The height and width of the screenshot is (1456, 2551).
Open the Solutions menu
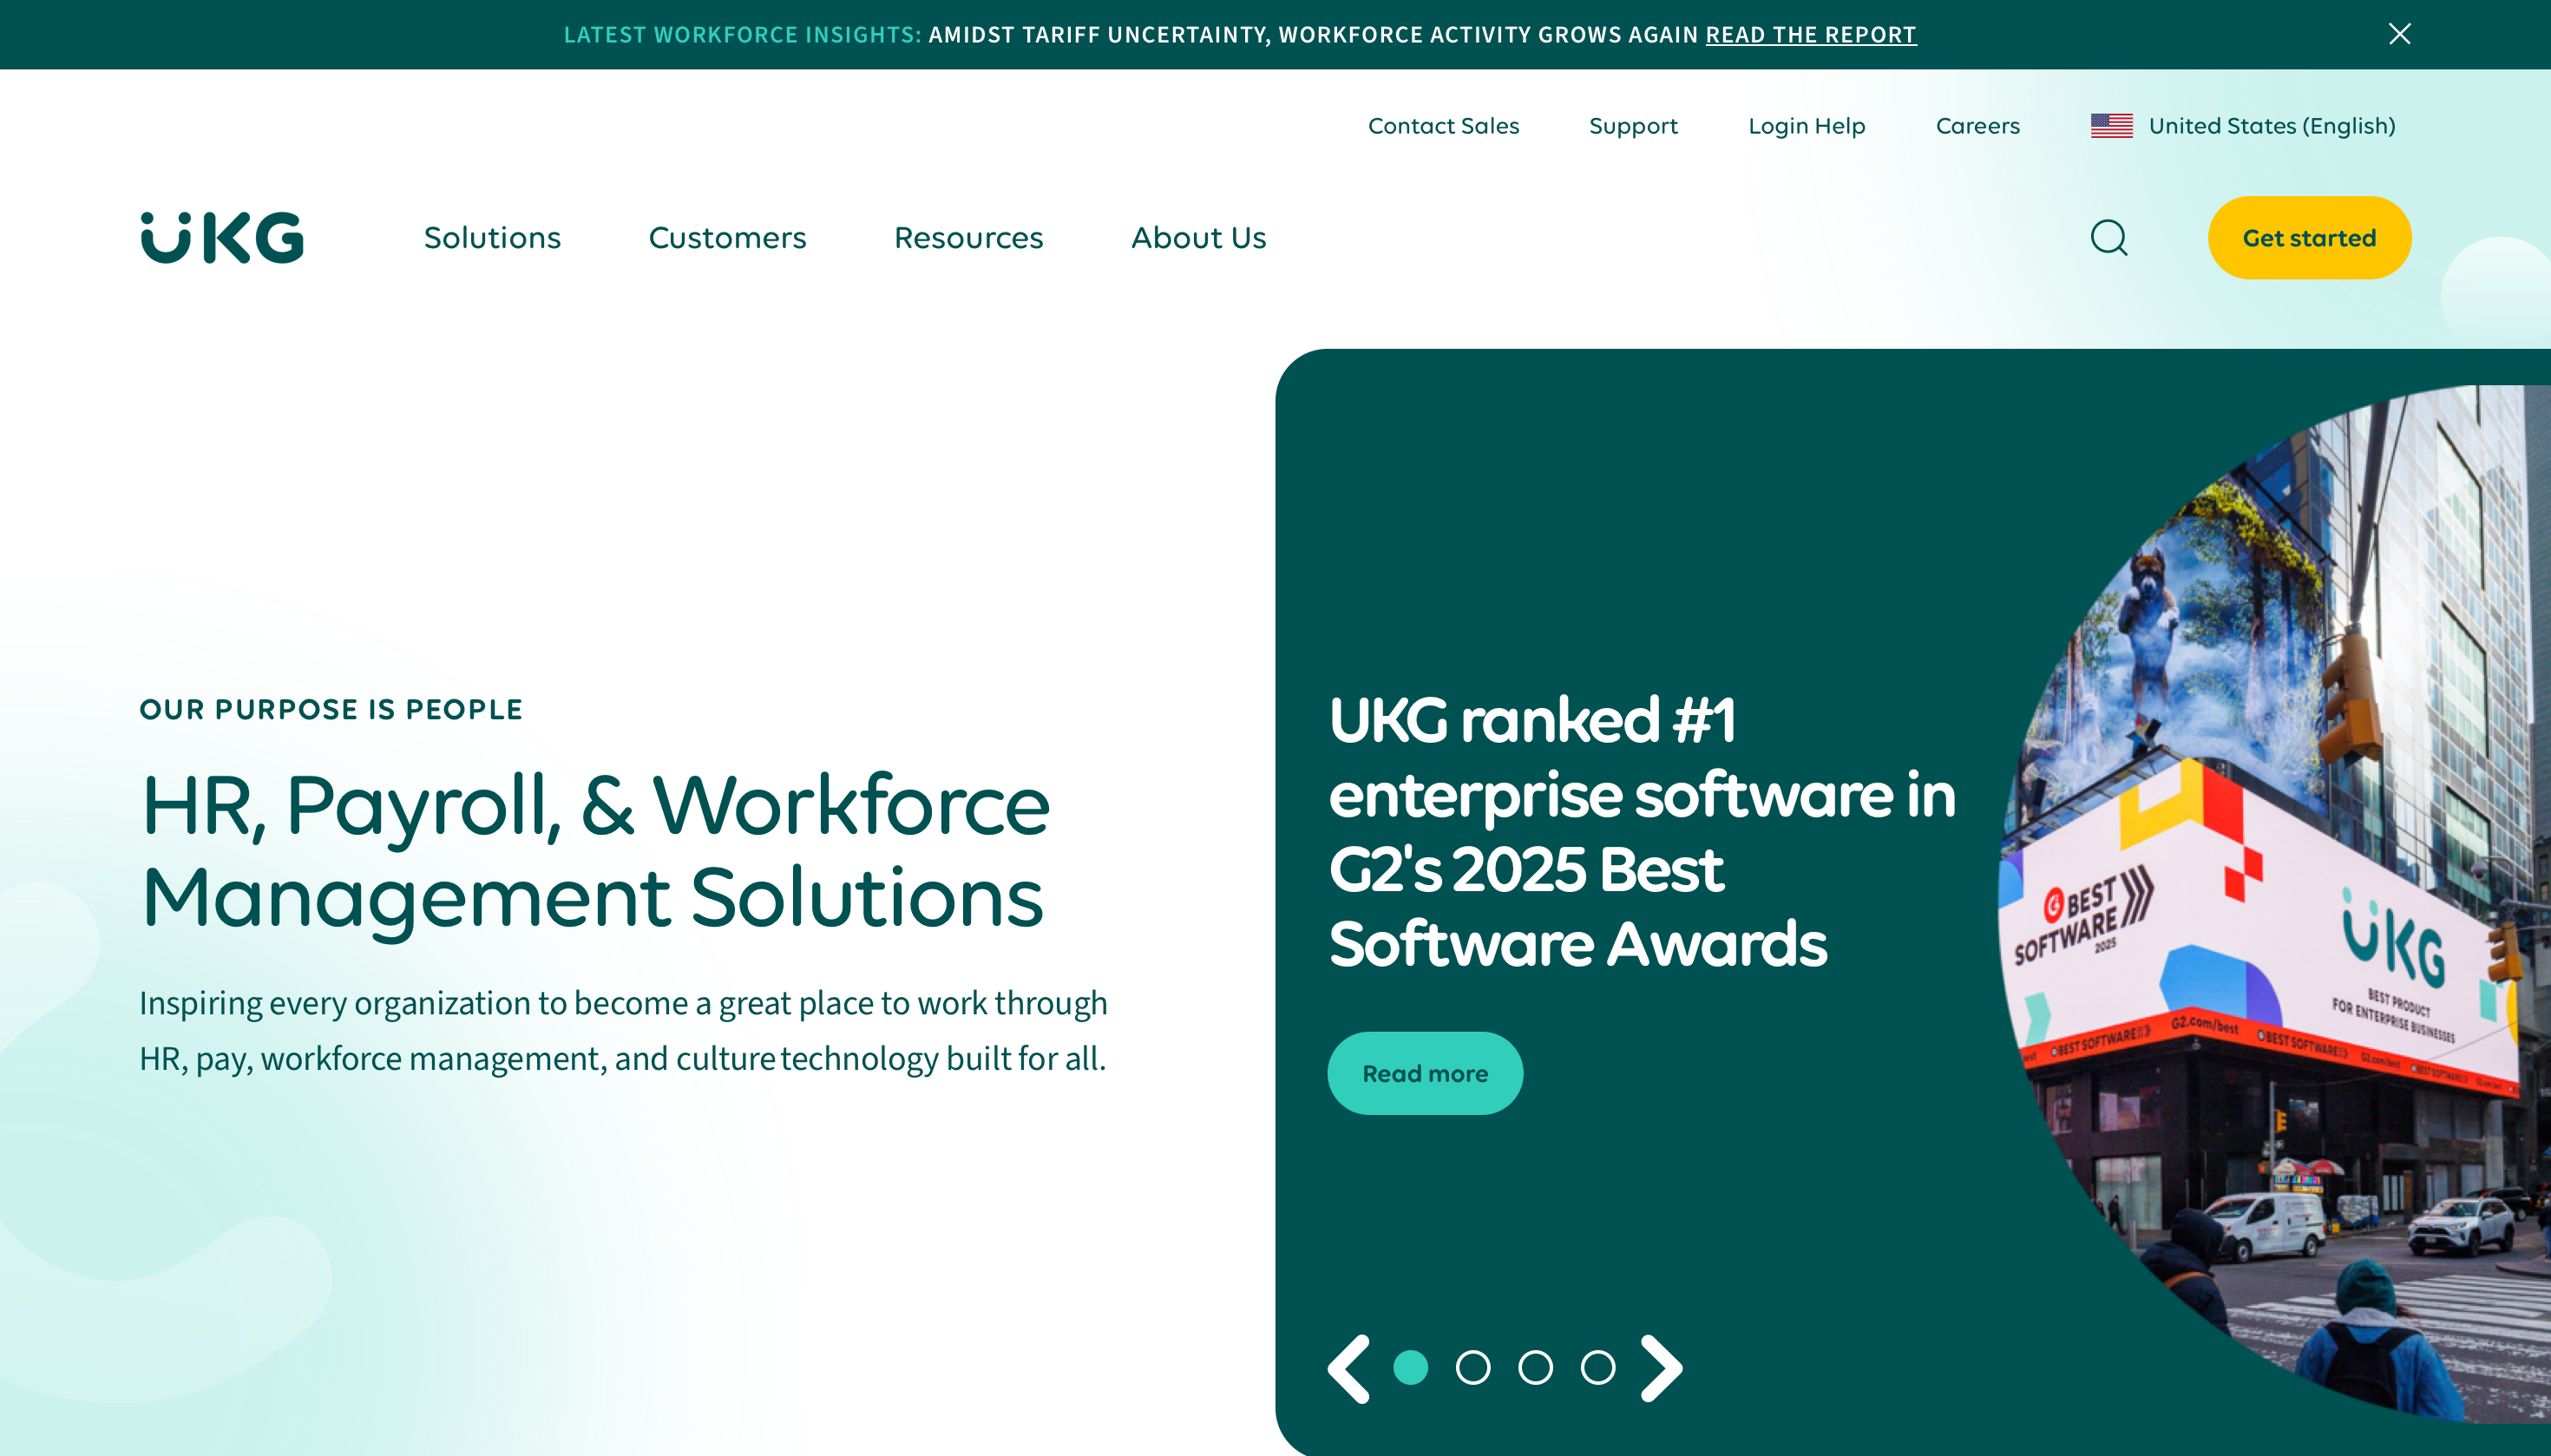492,238
